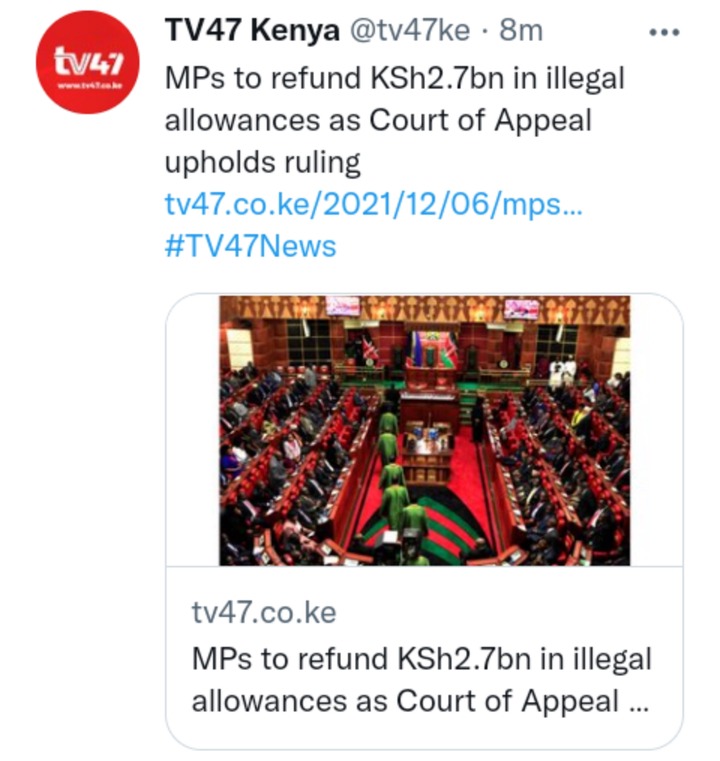Click the right wall screen in the photo
The height and width of the screenshot is (761, 720).
(522, 310)
